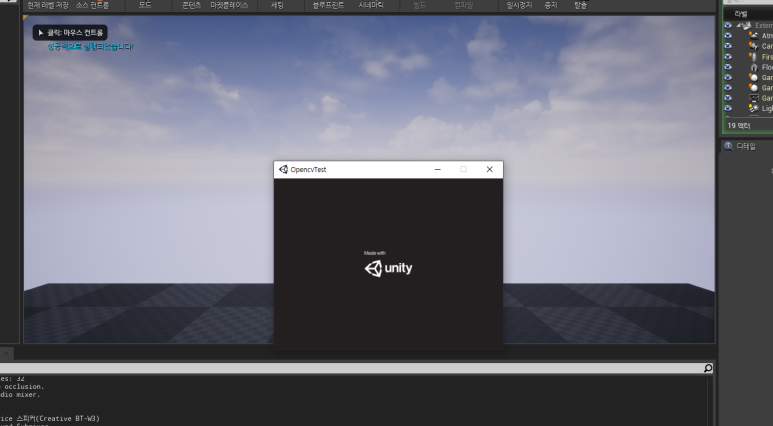Pause play session with 일시정지
This screenshot has height=426, width=773.
tap(519, 5)
